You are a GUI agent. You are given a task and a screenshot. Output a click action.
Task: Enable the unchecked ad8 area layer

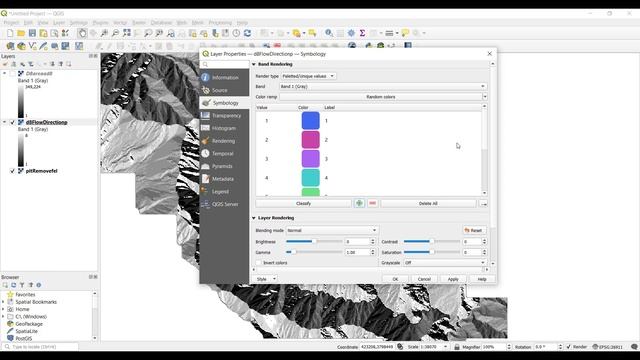tap(12, 73)
